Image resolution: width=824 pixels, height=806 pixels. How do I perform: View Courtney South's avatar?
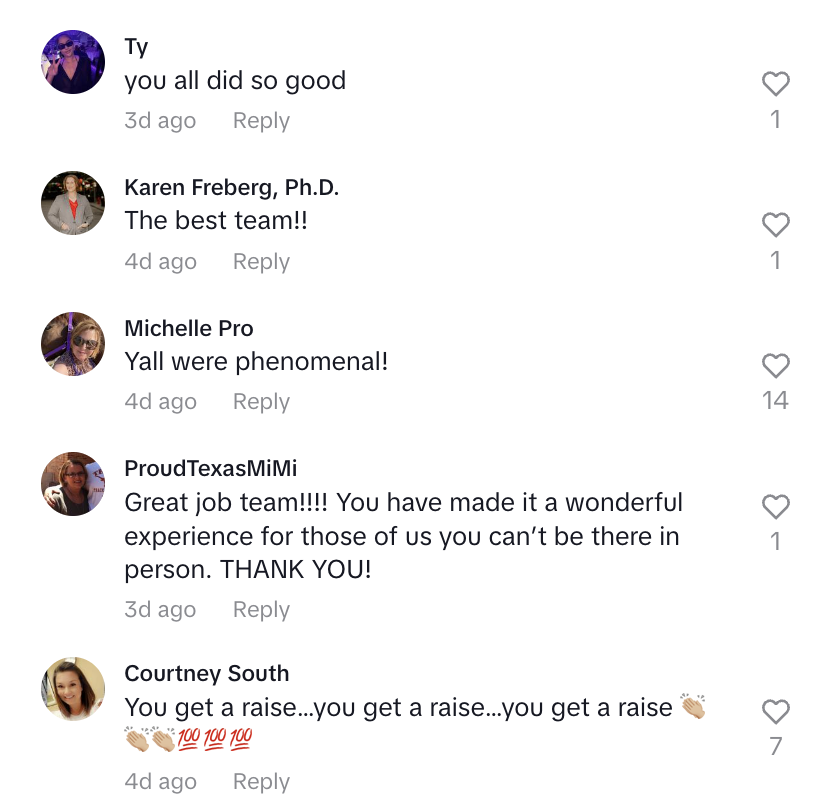click(73, 689)
